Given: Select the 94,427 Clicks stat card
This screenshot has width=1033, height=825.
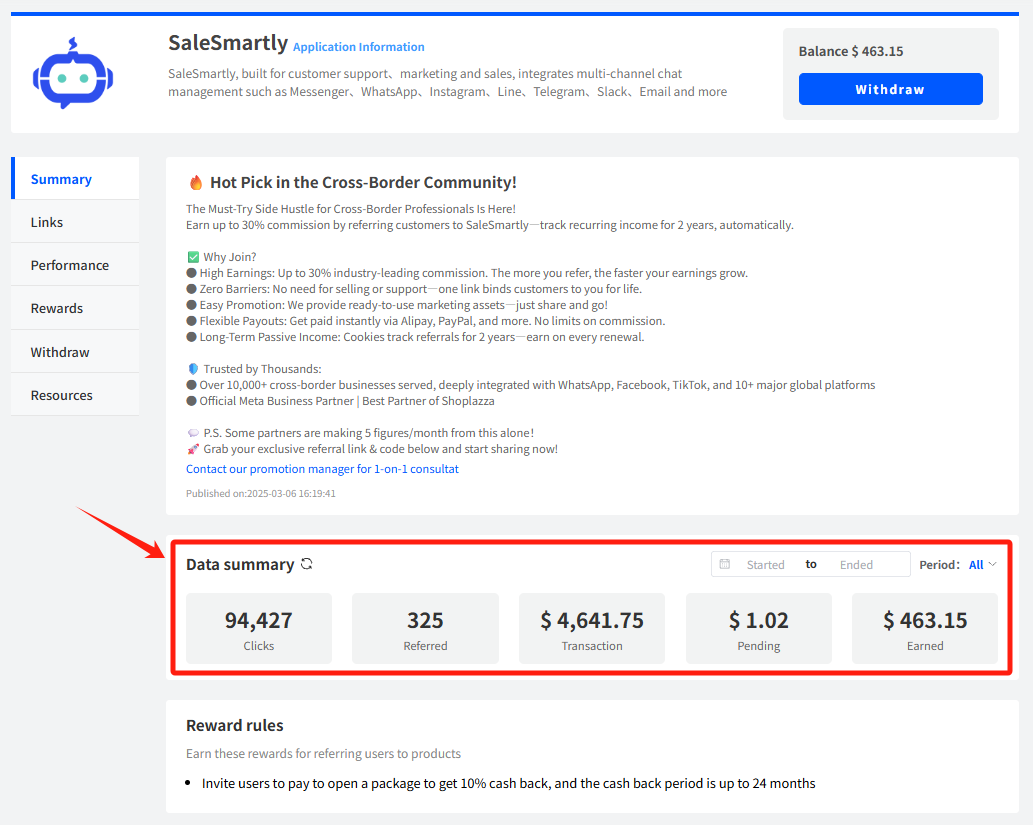Looking at the screenshot, I should 259,629.
